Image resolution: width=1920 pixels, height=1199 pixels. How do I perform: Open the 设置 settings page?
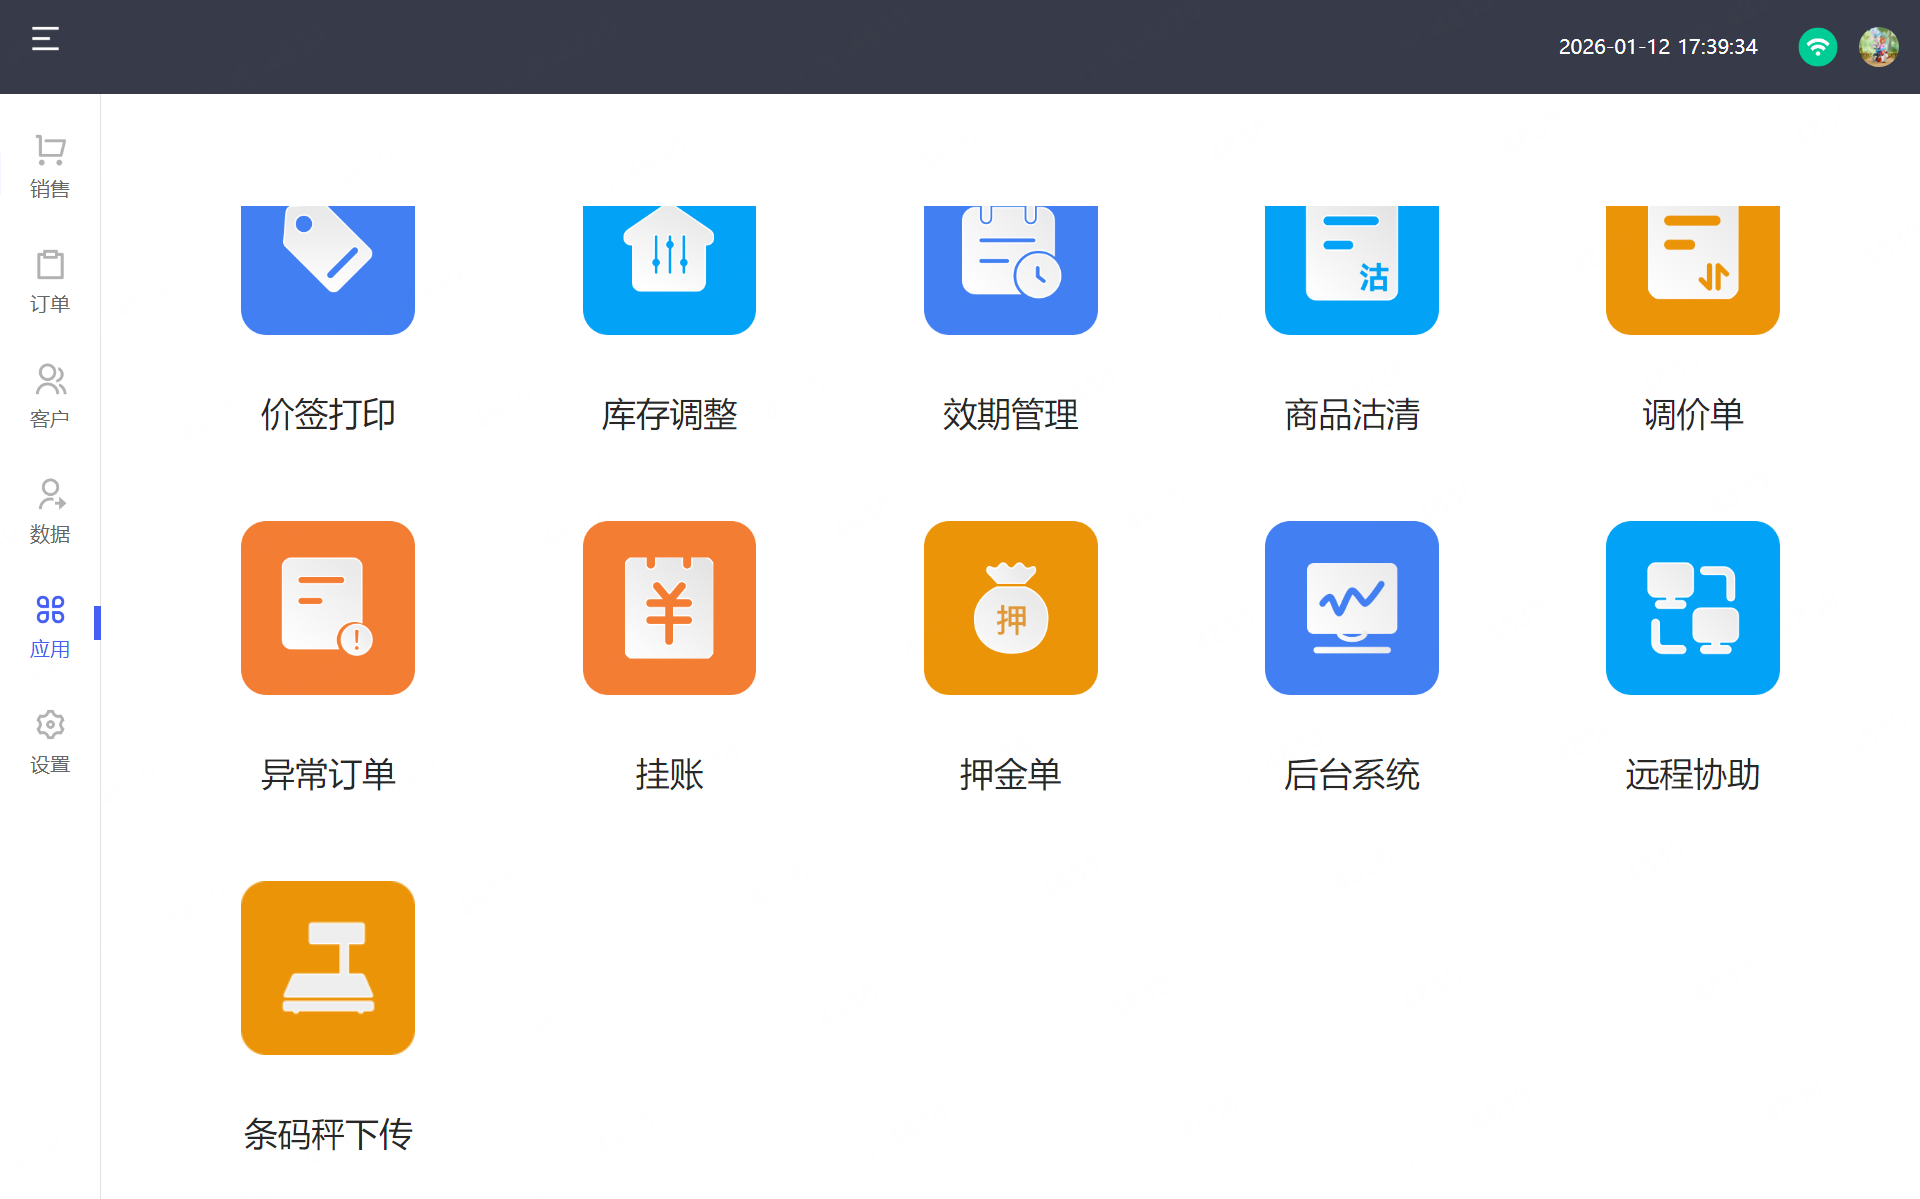coord(50,742)
